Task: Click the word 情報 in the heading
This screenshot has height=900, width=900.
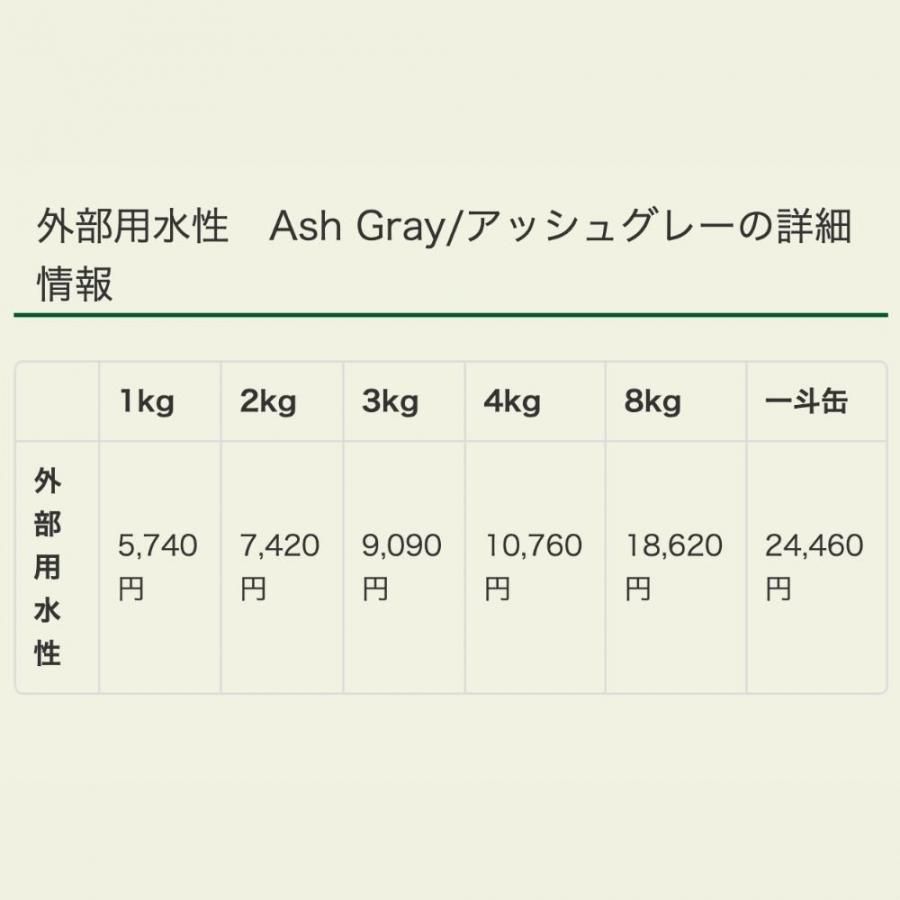Action: point(75,283)
